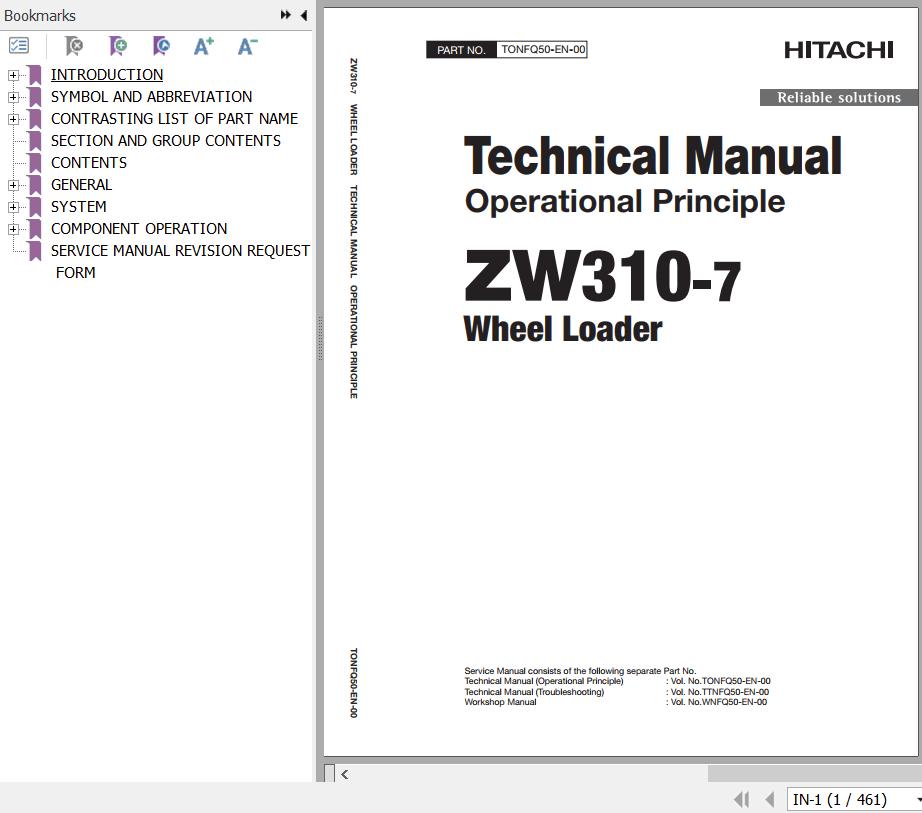The height and width of the screenshot is (813, 922).
Task: Expand the CONTRASTING LIST OF PART NAME bookmark
Action: pyautogui.click(x=13, y=119)
